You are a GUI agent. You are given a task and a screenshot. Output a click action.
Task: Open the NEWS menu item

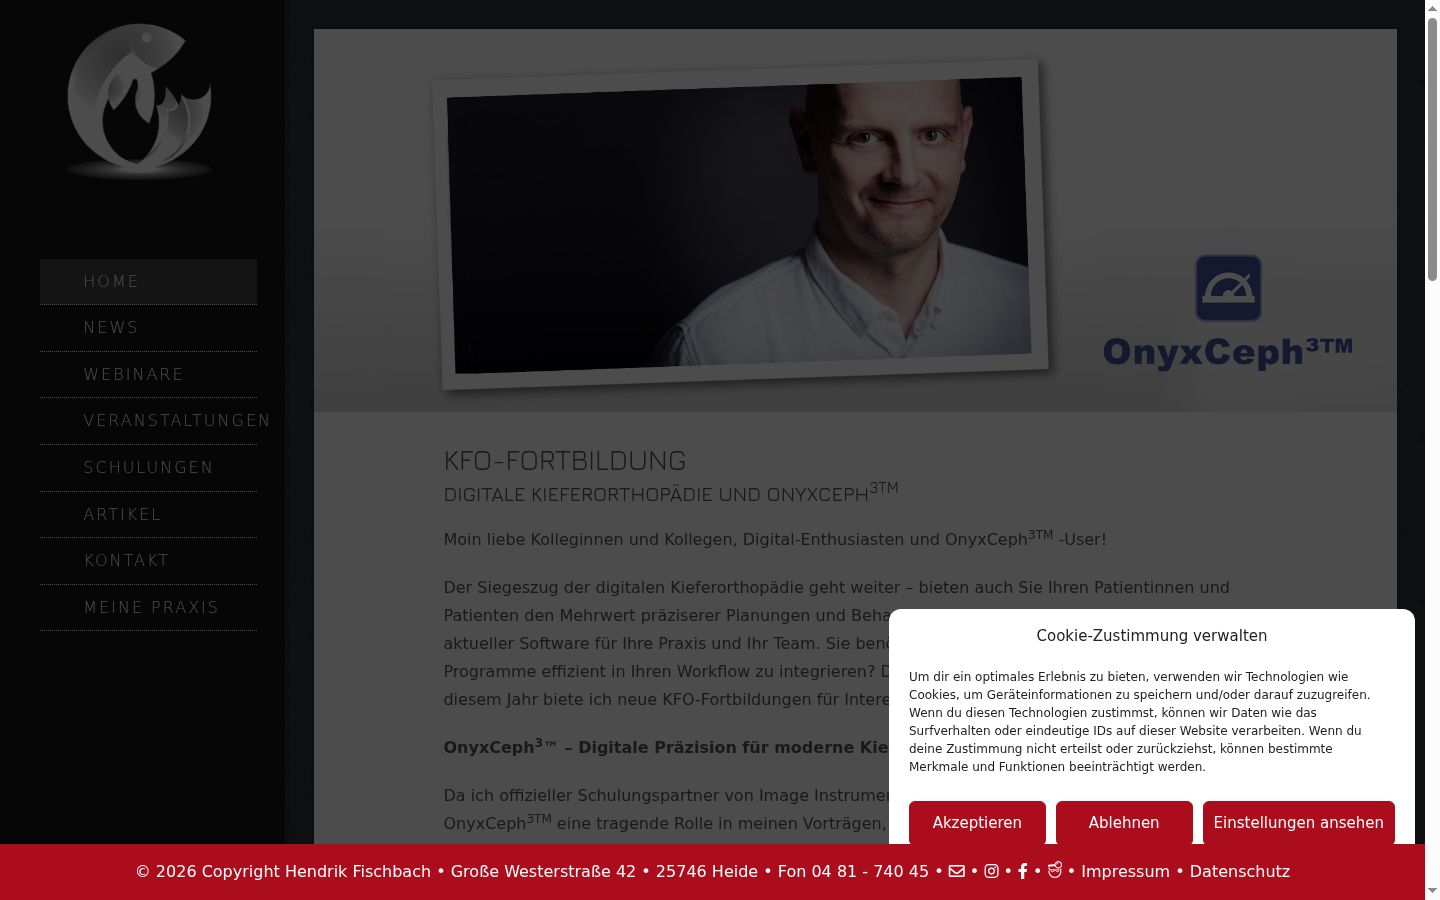pyautogui.click(x=148, y=328)
